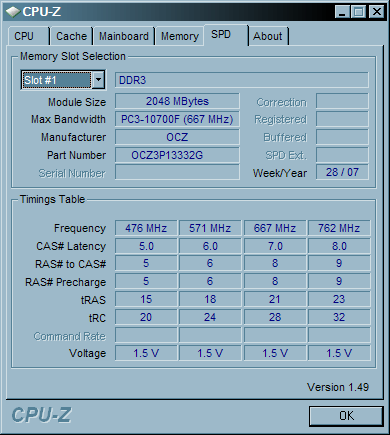Click the OCZ3P13332G part number
390x435 pixels.
(177, 155)
